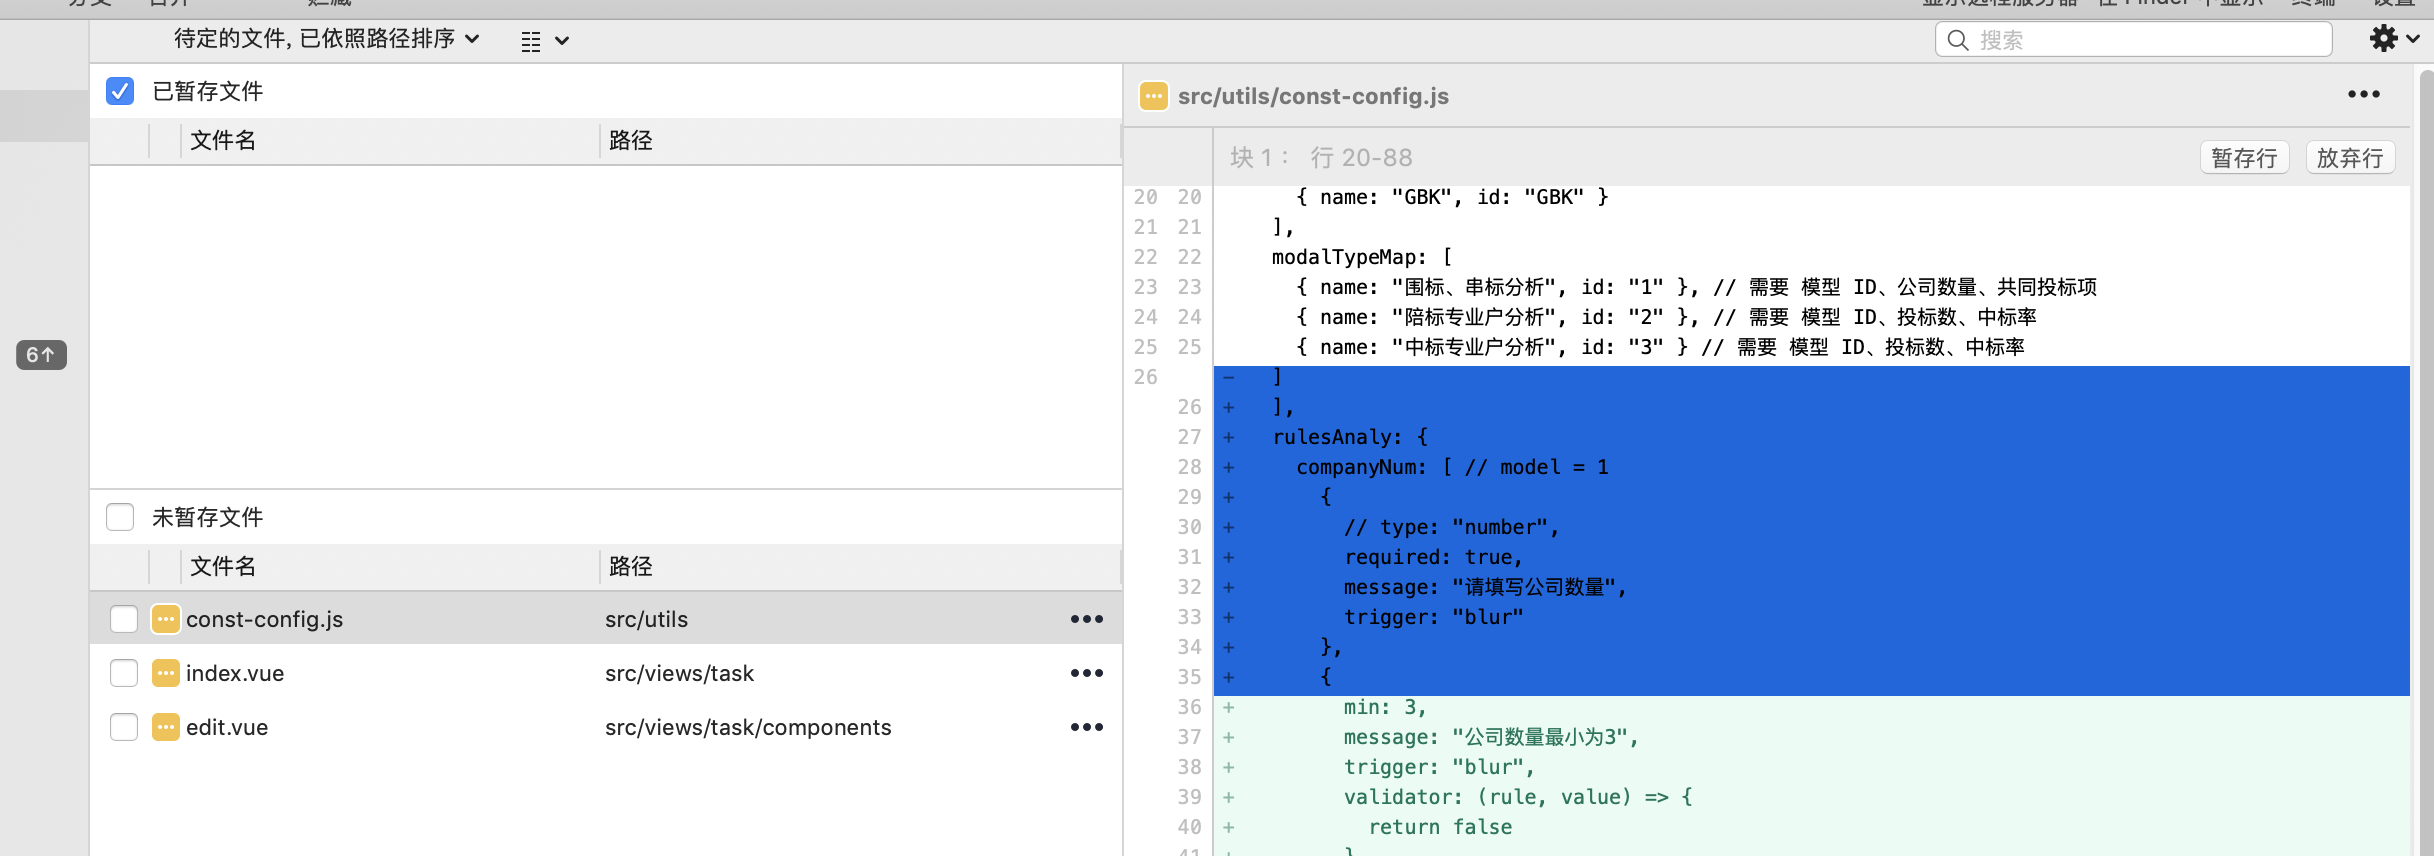Click the src/utils path cell
2434x856 pixels.
point(646,619)
